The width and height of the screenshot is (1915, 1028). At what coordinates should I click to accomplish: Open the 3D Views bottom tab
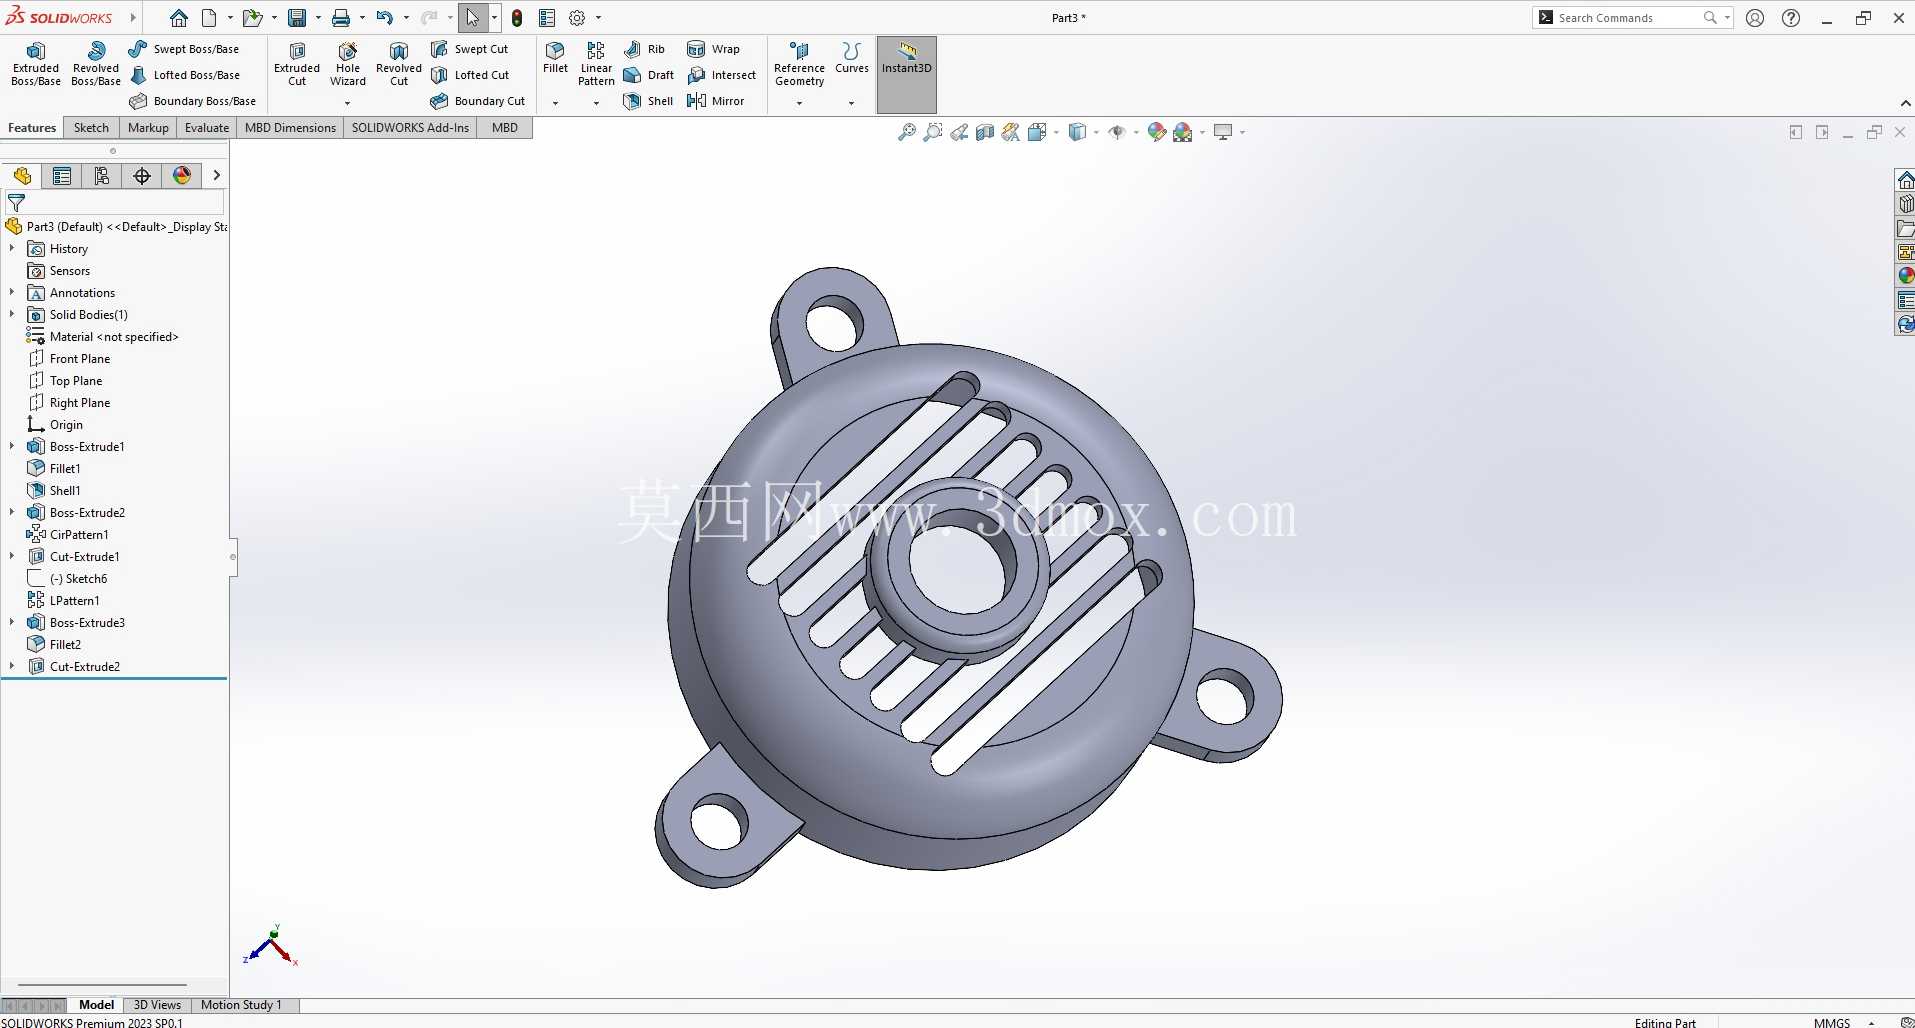click(157, 1005)
